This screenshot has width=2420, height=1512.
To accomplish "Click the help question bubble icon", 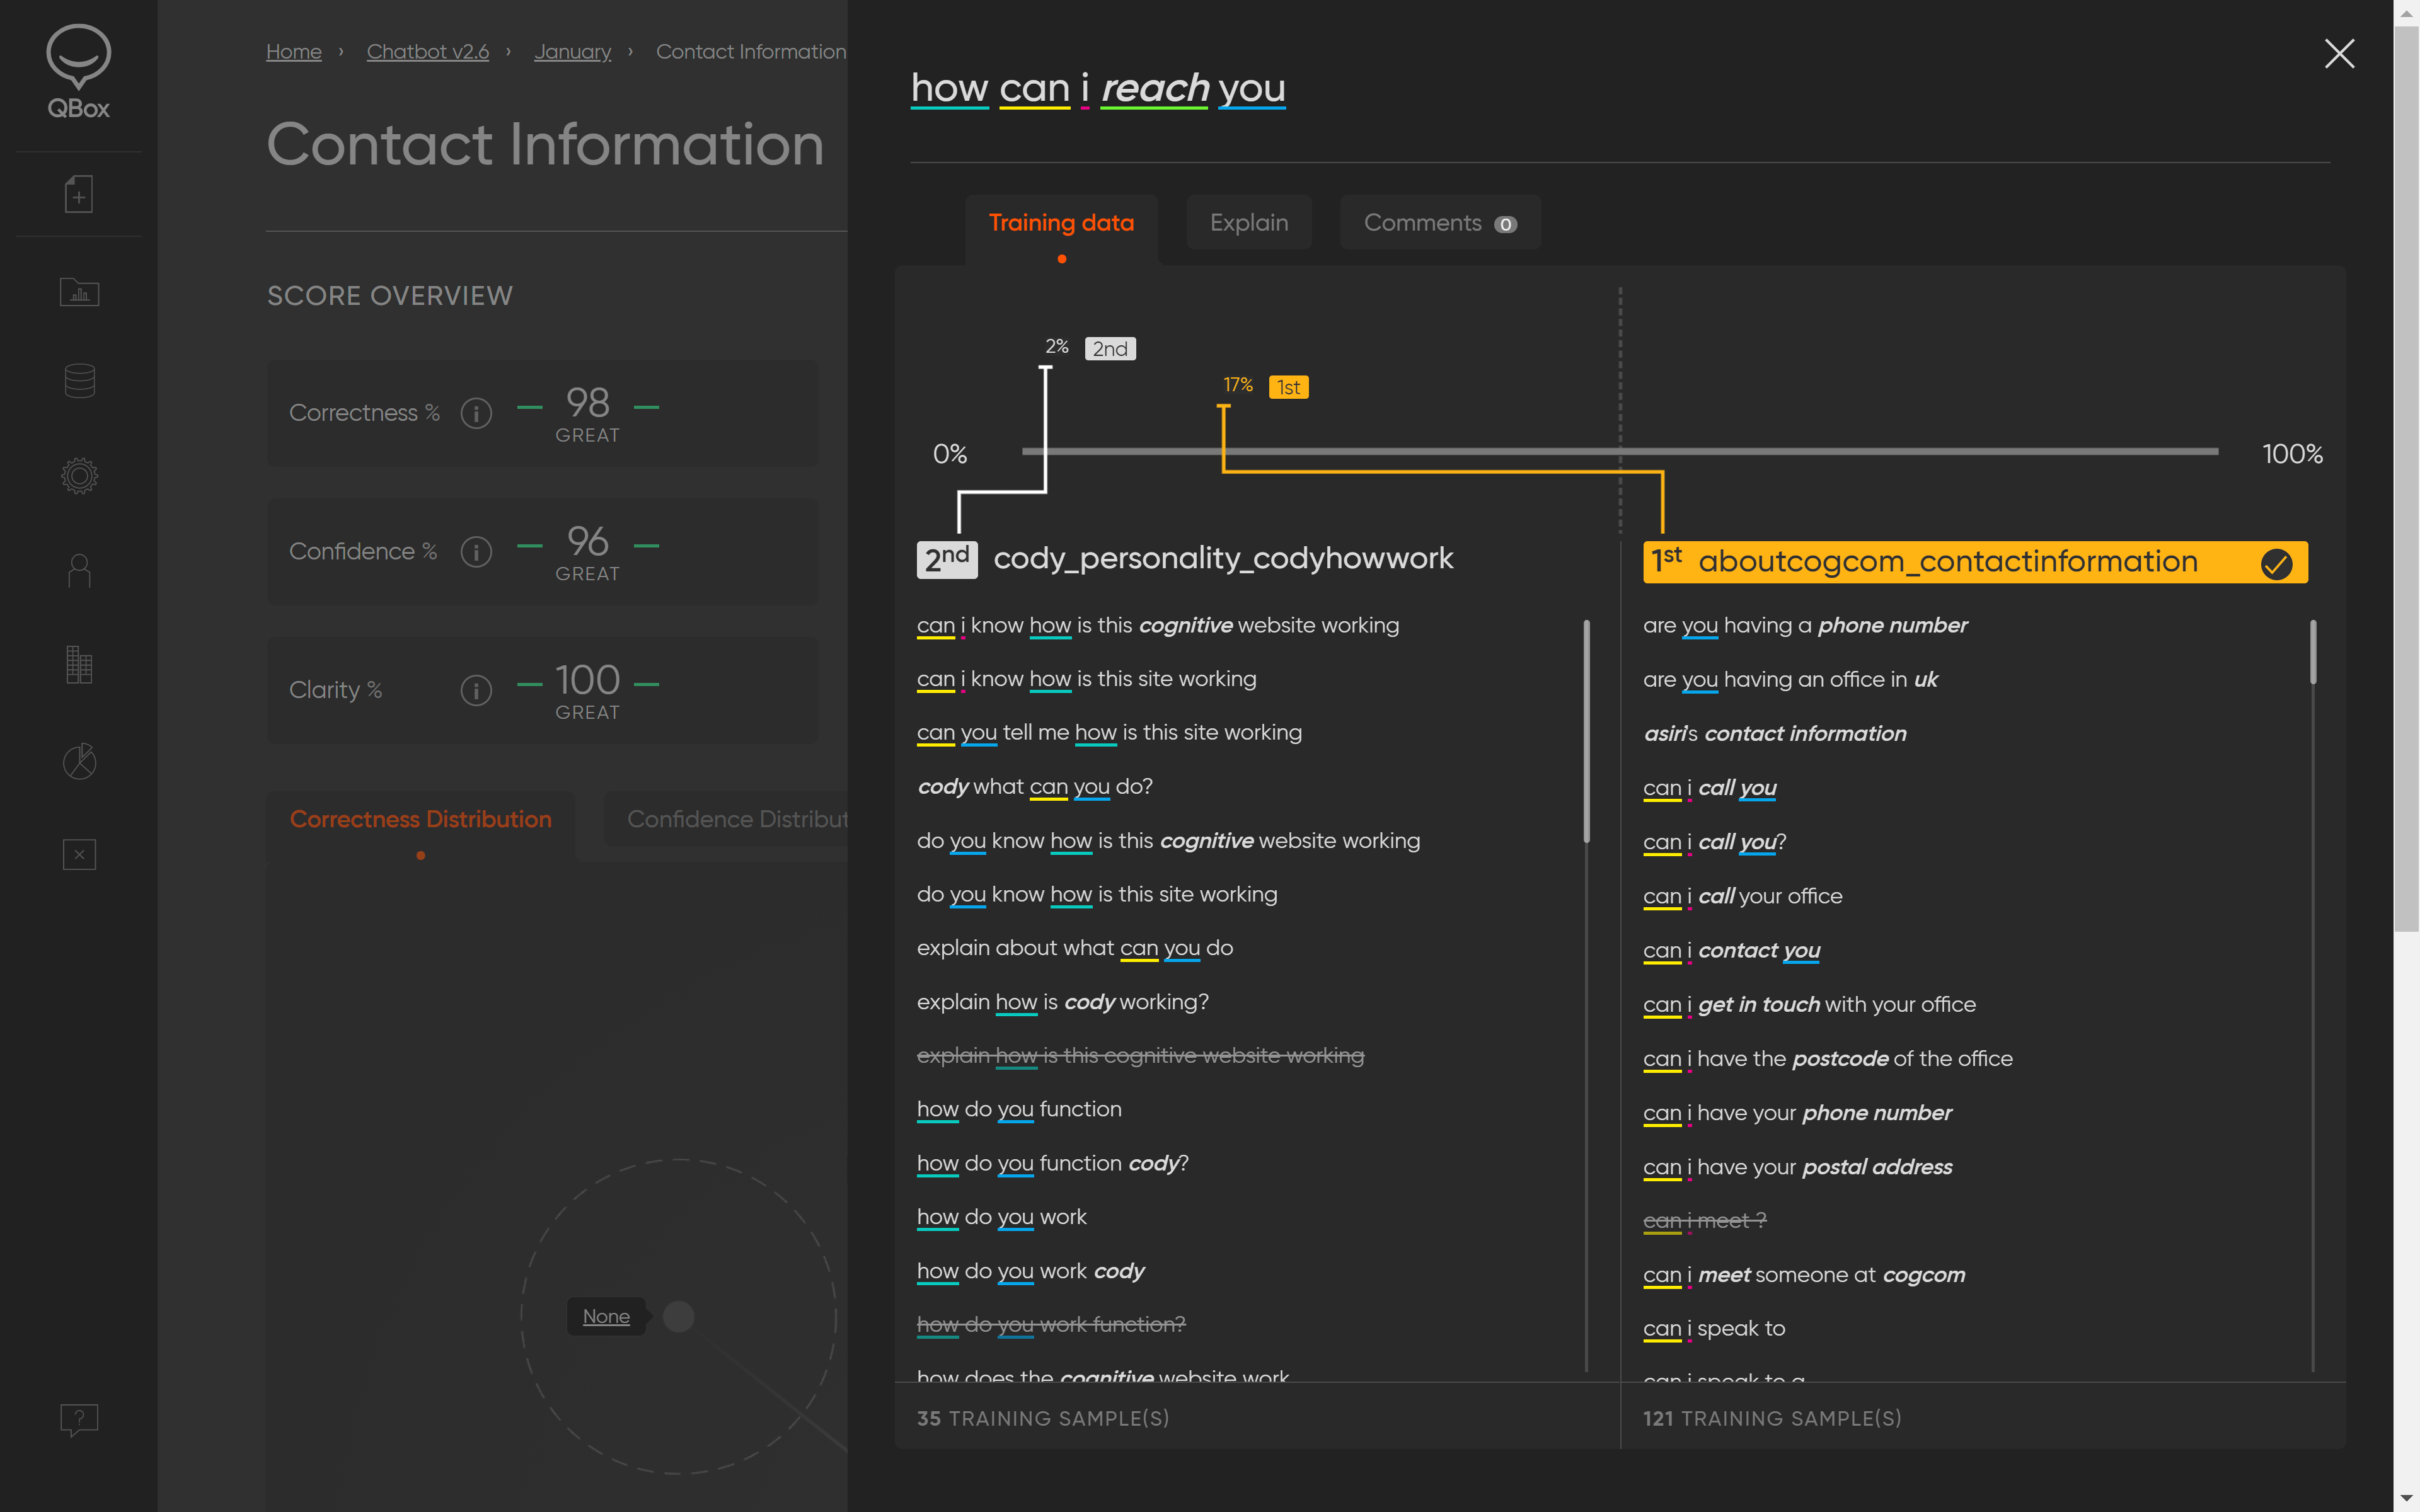I will 79,1419.
